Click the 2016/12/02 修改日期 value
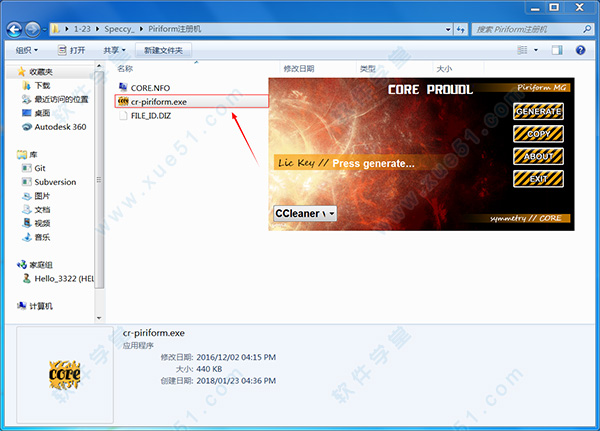Screen dimensions: 600x431 pyautogui.click(x=236, y=357)
